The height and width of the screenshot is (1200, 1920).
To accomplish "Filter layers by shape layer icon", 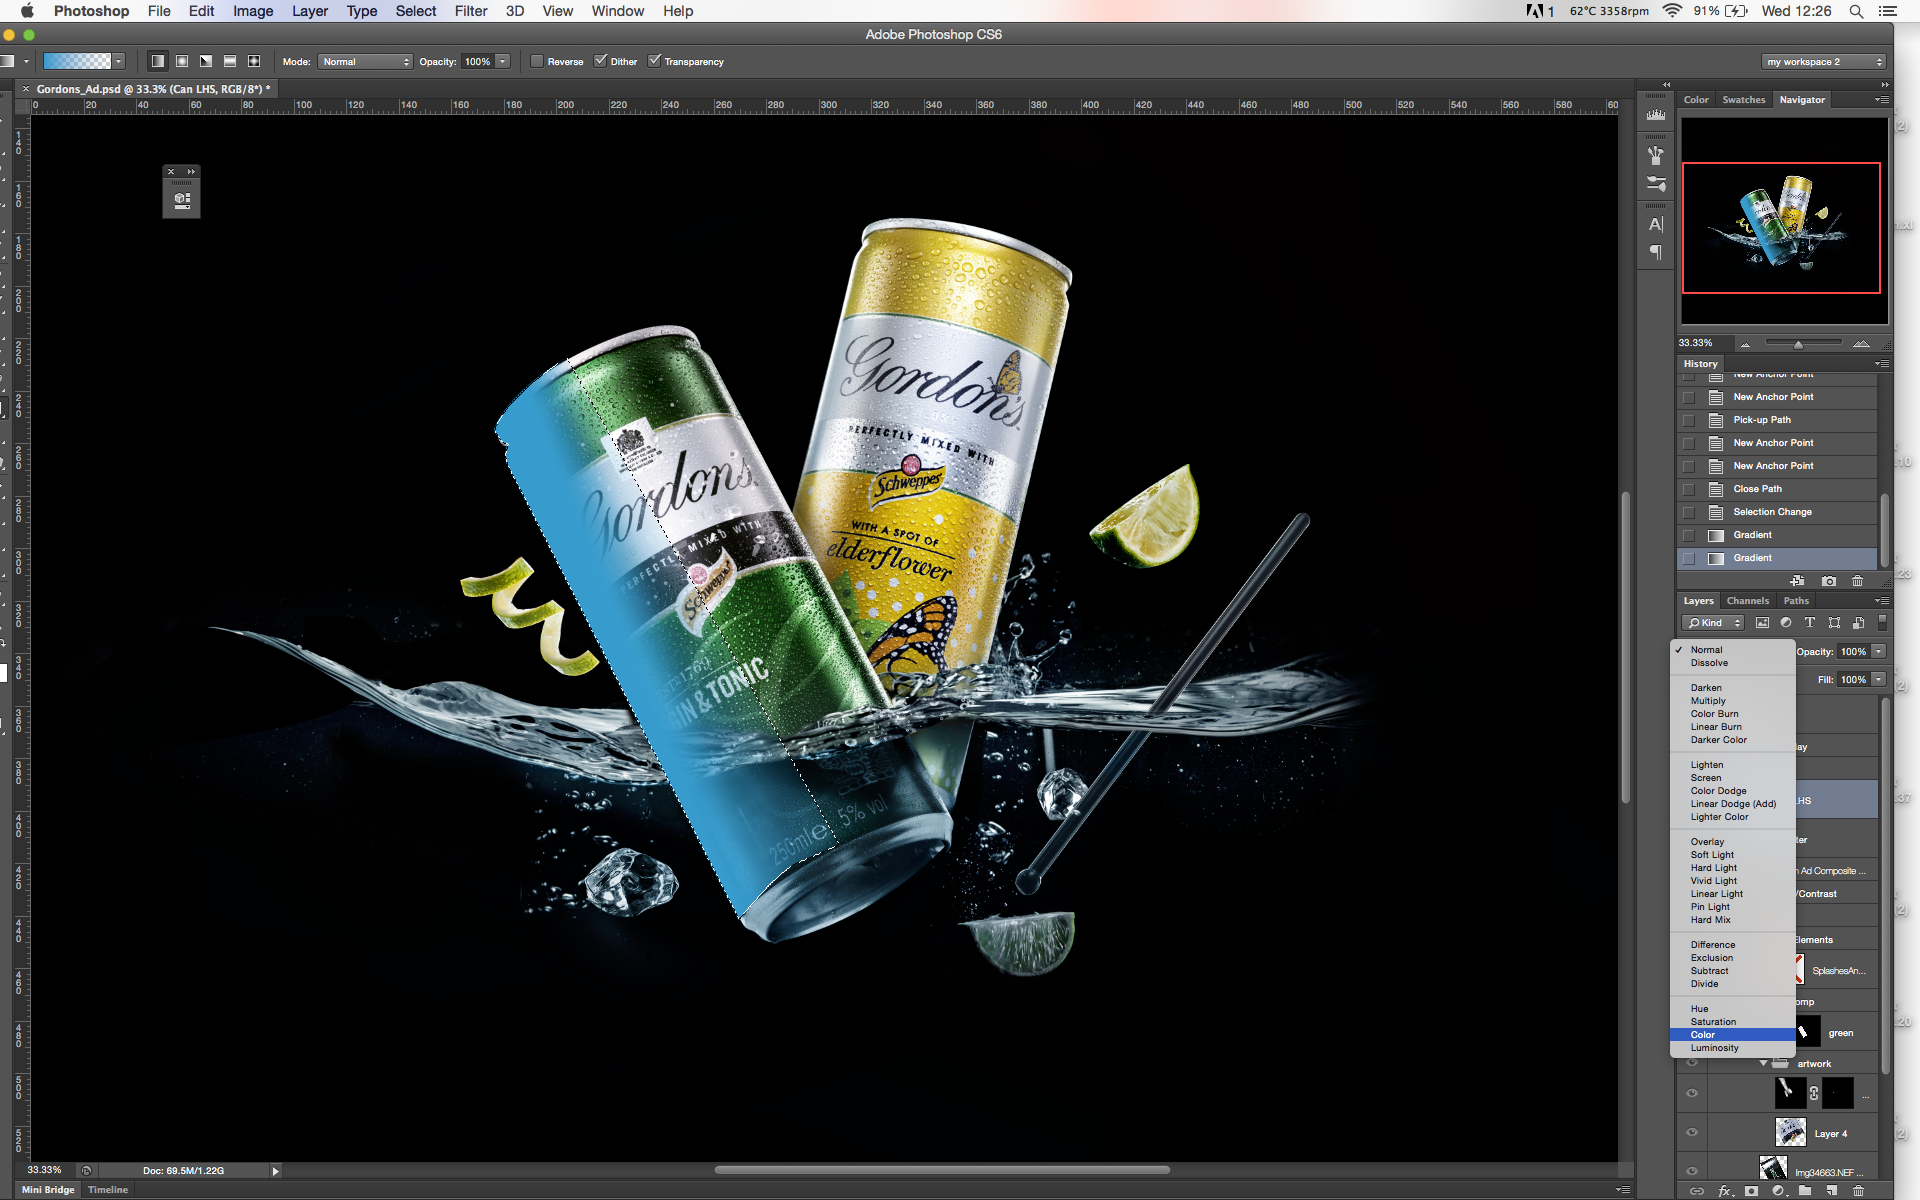I will pos(1834,623).
